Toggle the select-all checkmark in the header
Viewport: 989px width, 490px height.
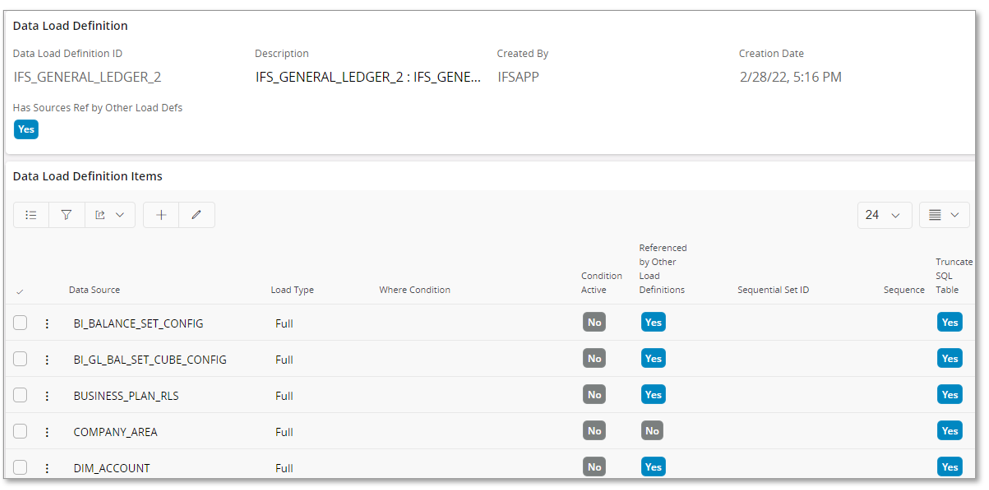(20, 291)
